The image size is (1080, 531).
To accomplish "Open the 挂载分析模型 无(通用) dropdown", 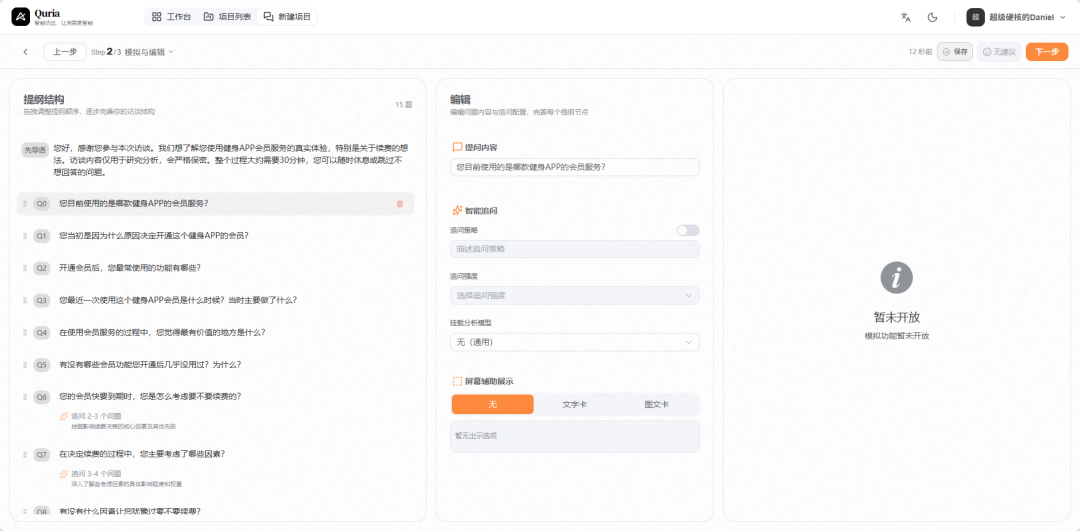I will click(x=574, y=342).
